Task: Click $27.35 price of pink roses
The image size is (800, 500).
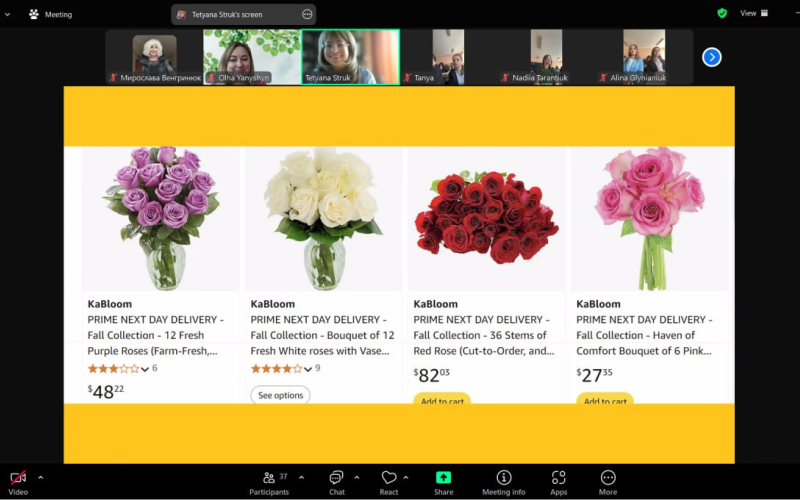Action: [594, 375]
